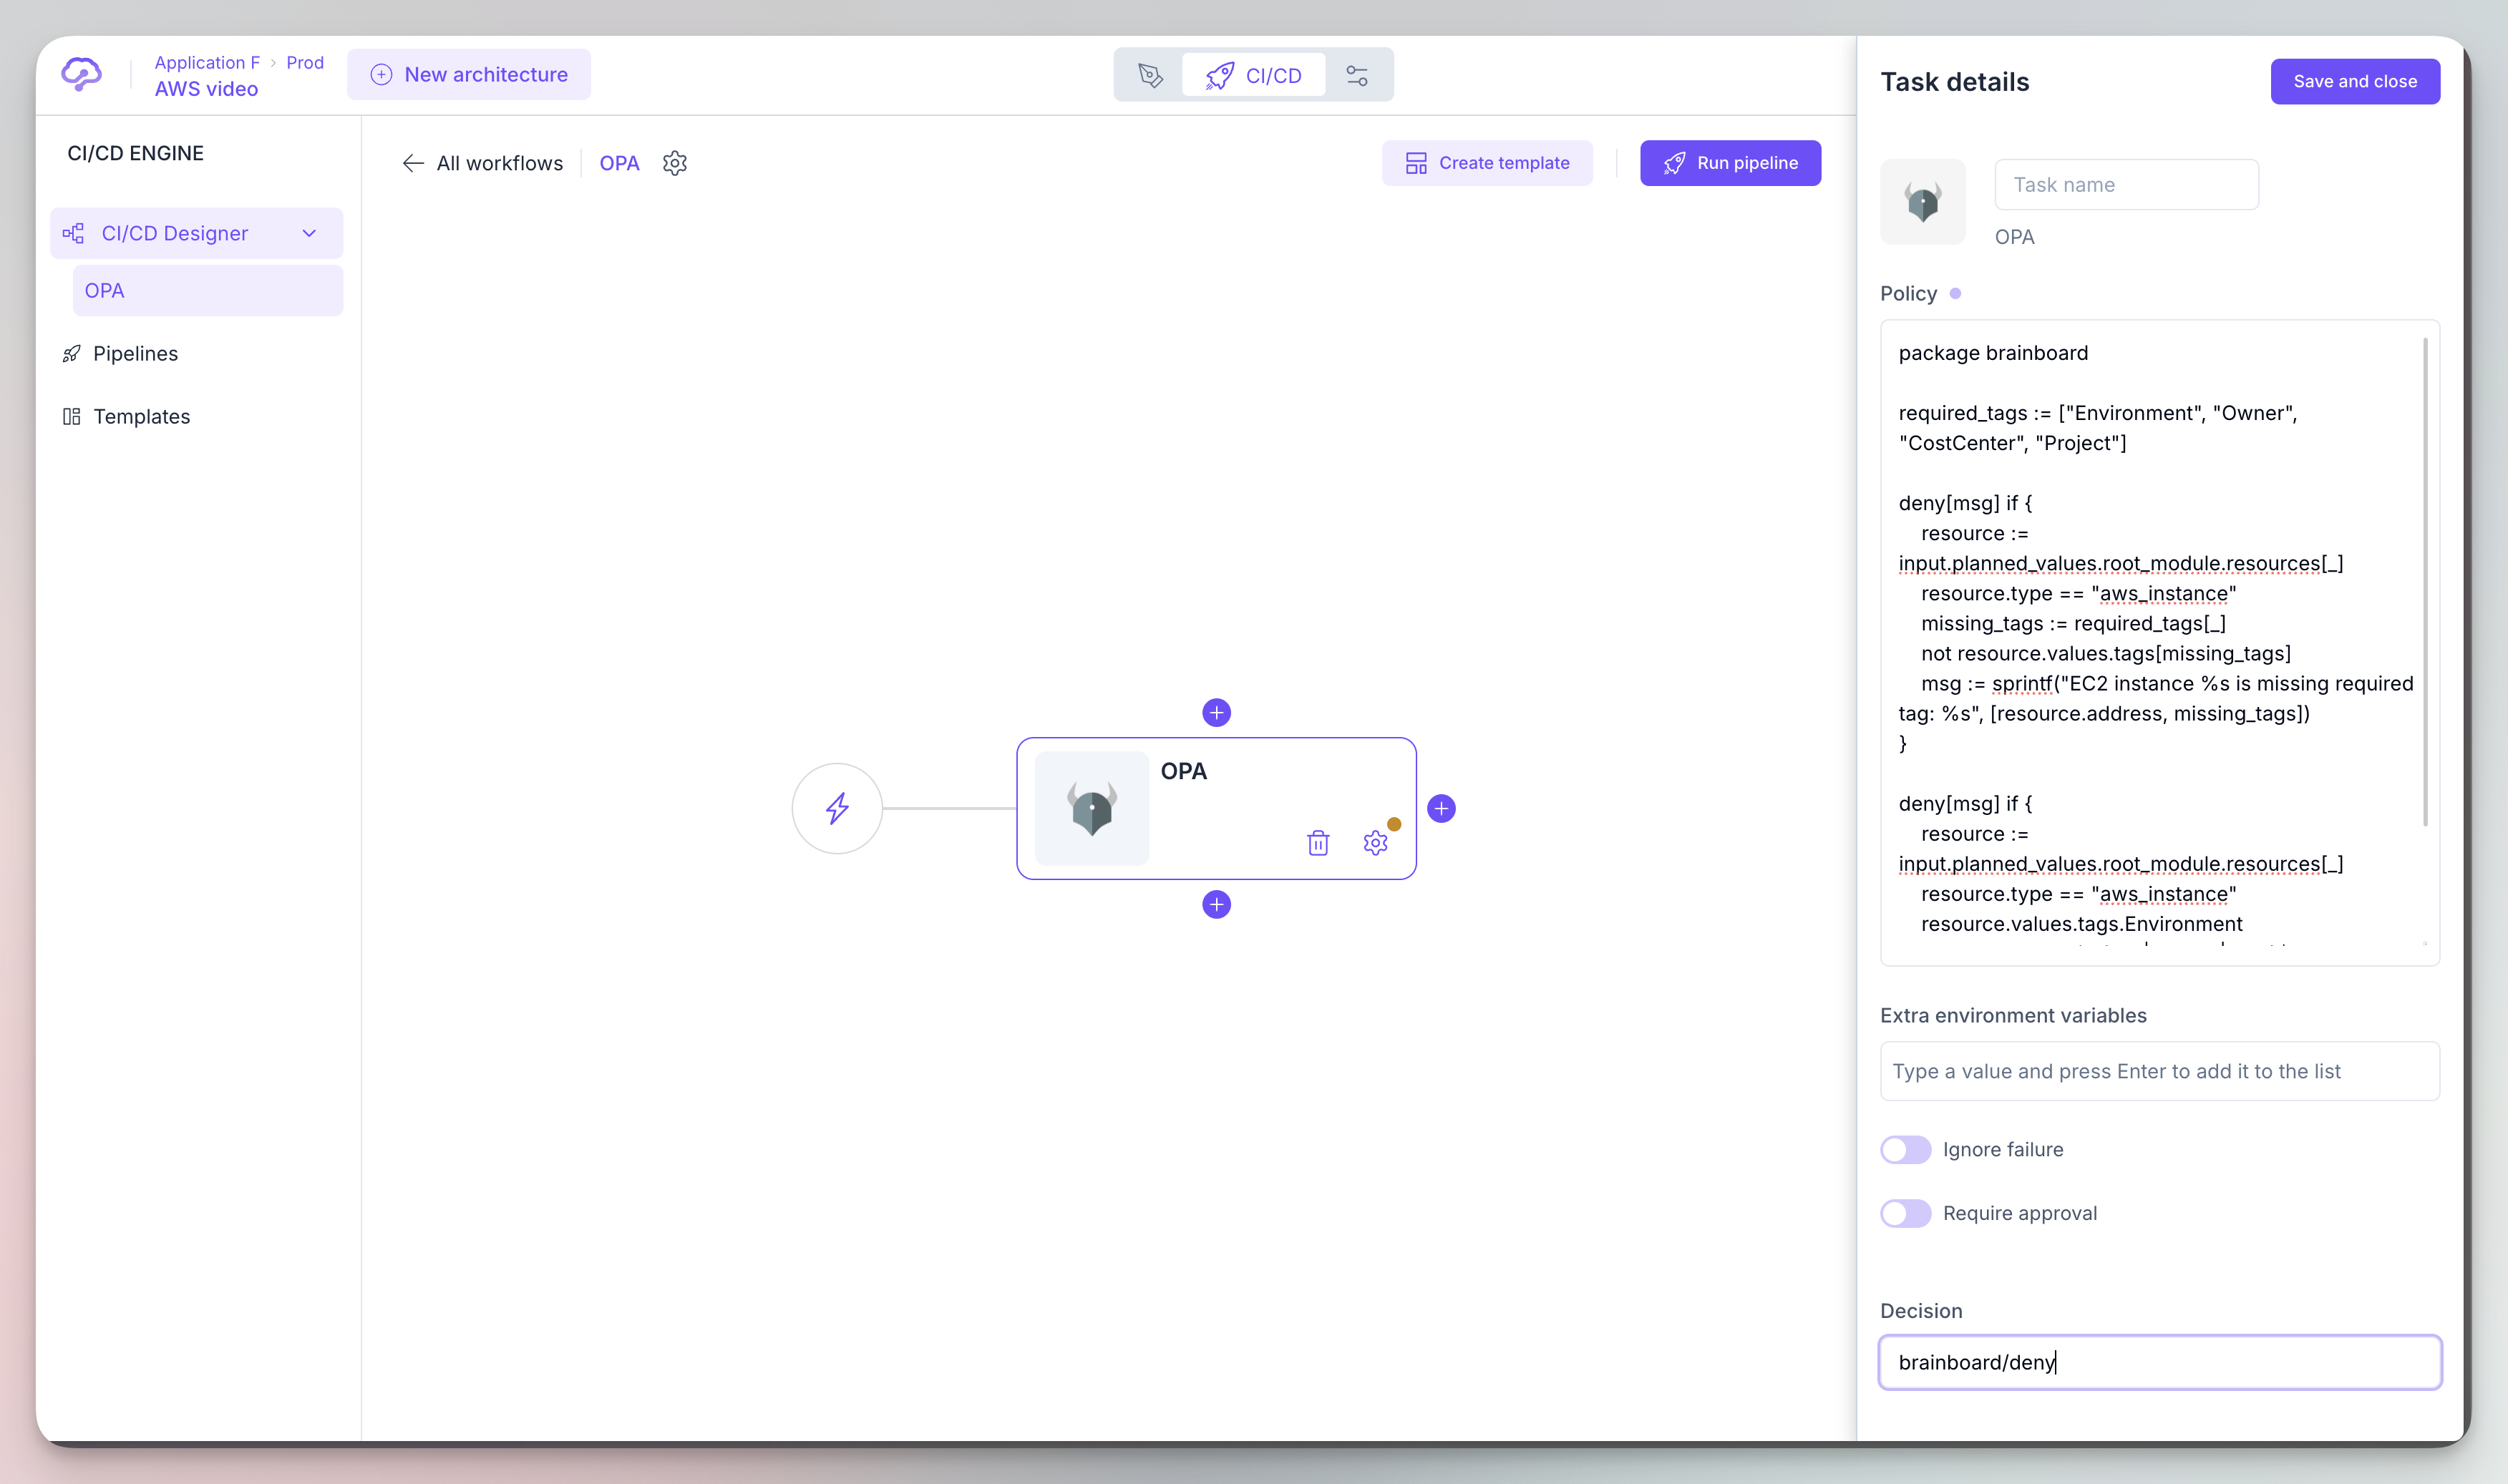Collapse the CI/CD Designer section chevron
The image size is (2508, 1484).
tap(309, 233)
